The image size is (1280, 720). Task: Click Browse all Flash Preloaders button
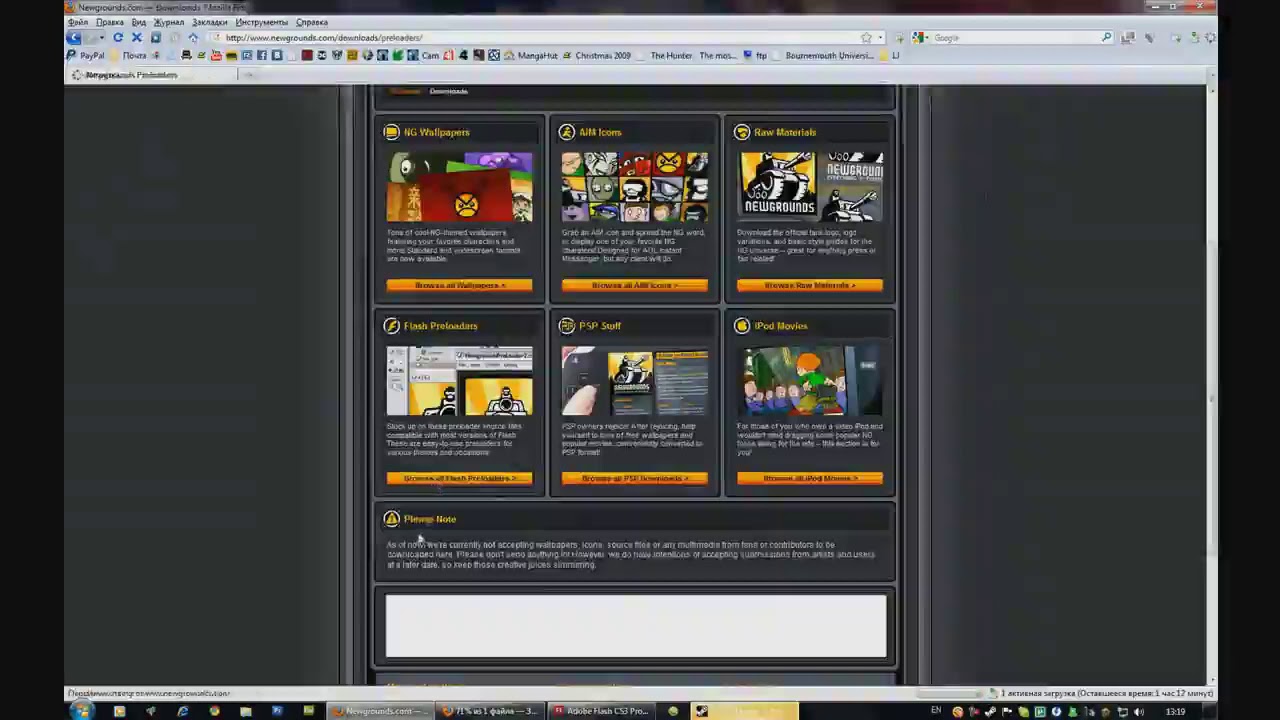pyautogui.click(x=459, y=478)
